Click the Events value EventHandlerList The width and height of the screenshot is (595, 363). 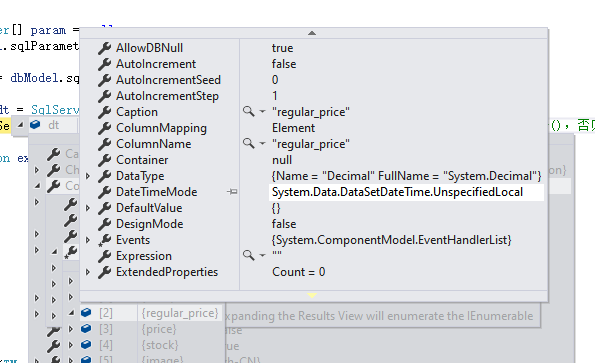pyautogui.click(x=392, y=240)
